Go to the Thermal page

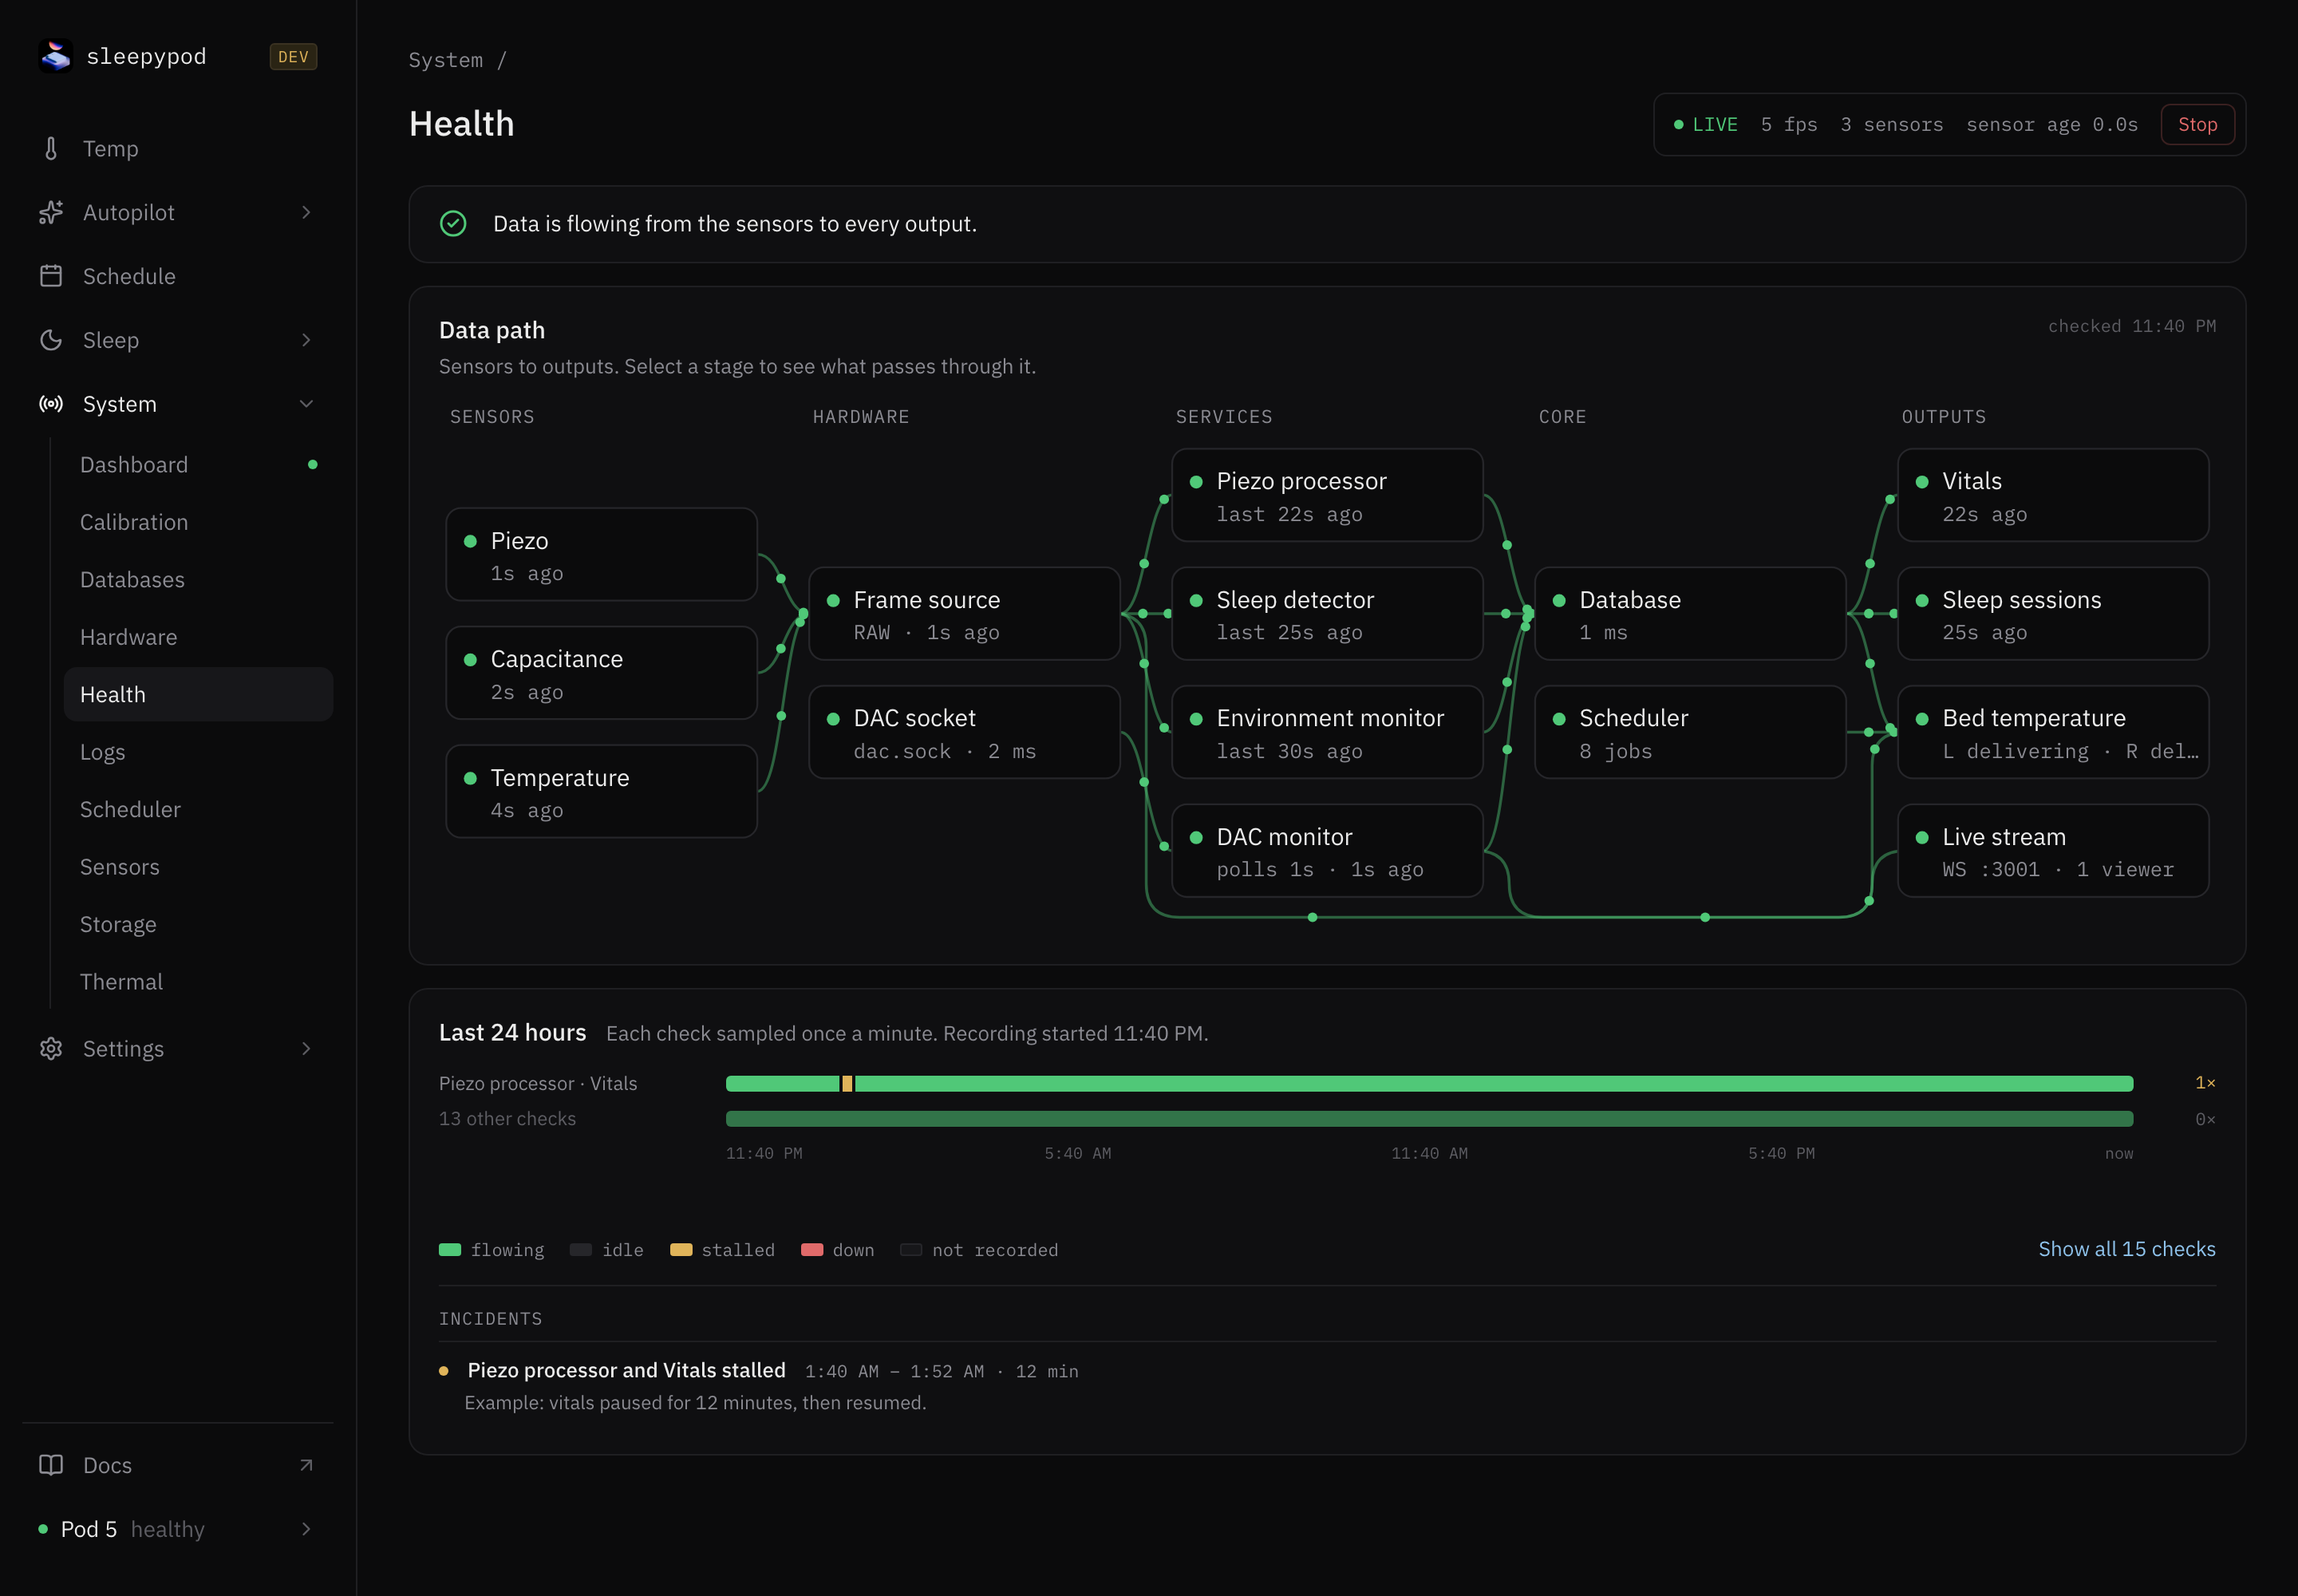tap(198, 982)
